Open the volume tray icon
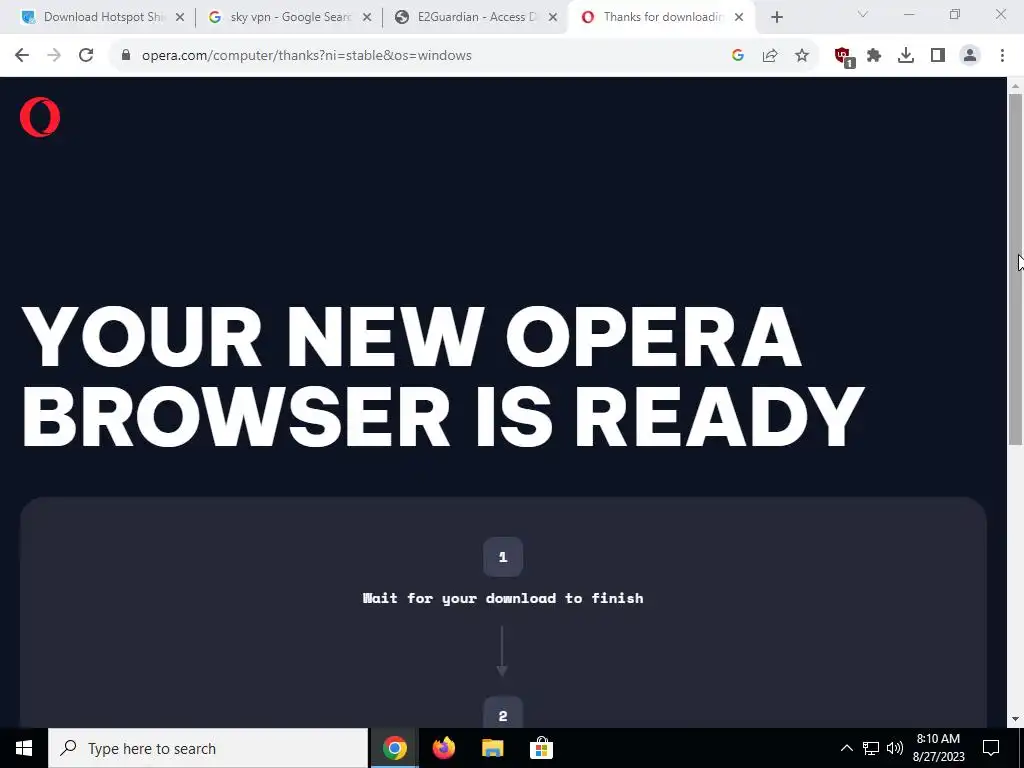 (x=895, y=748)
